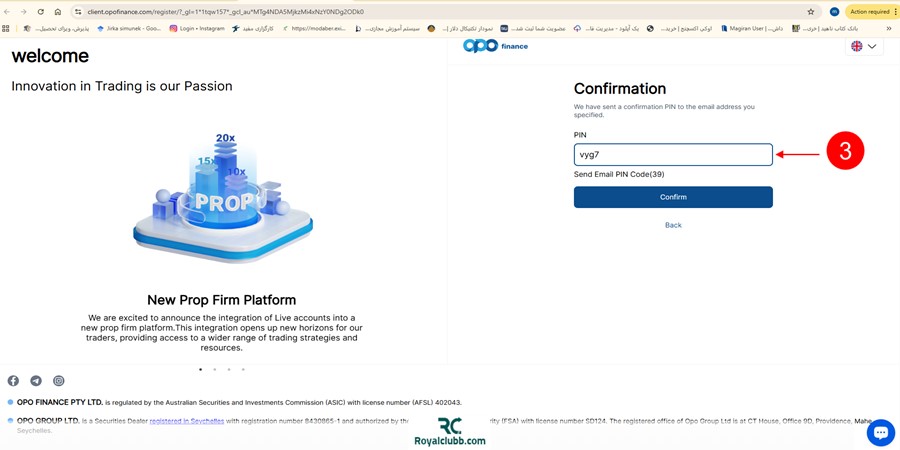The height and width of the screenshot is (450, 900).
Task: Reload the page
Action: [x=41, y=12]
